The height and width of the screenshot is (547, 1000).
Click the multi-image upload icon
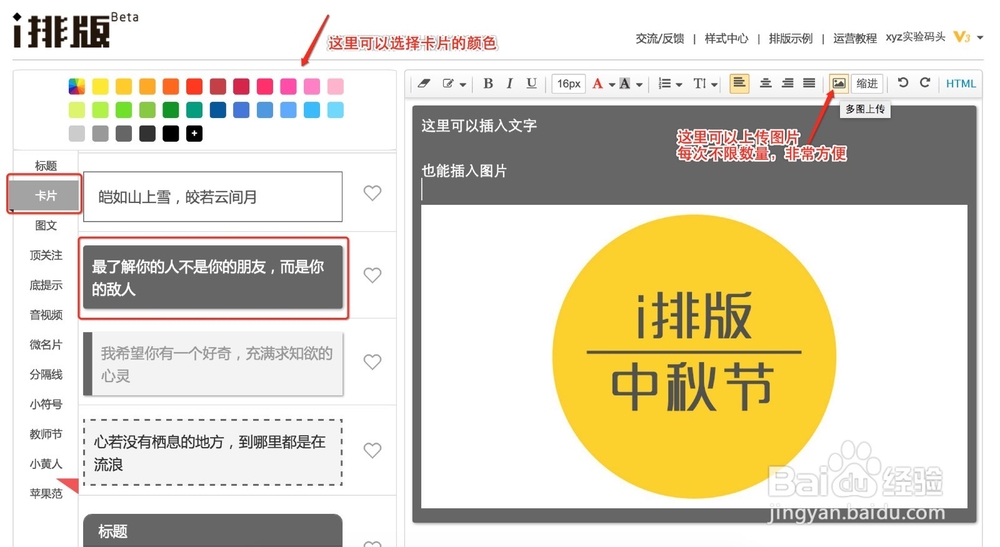tap(839, 84)
